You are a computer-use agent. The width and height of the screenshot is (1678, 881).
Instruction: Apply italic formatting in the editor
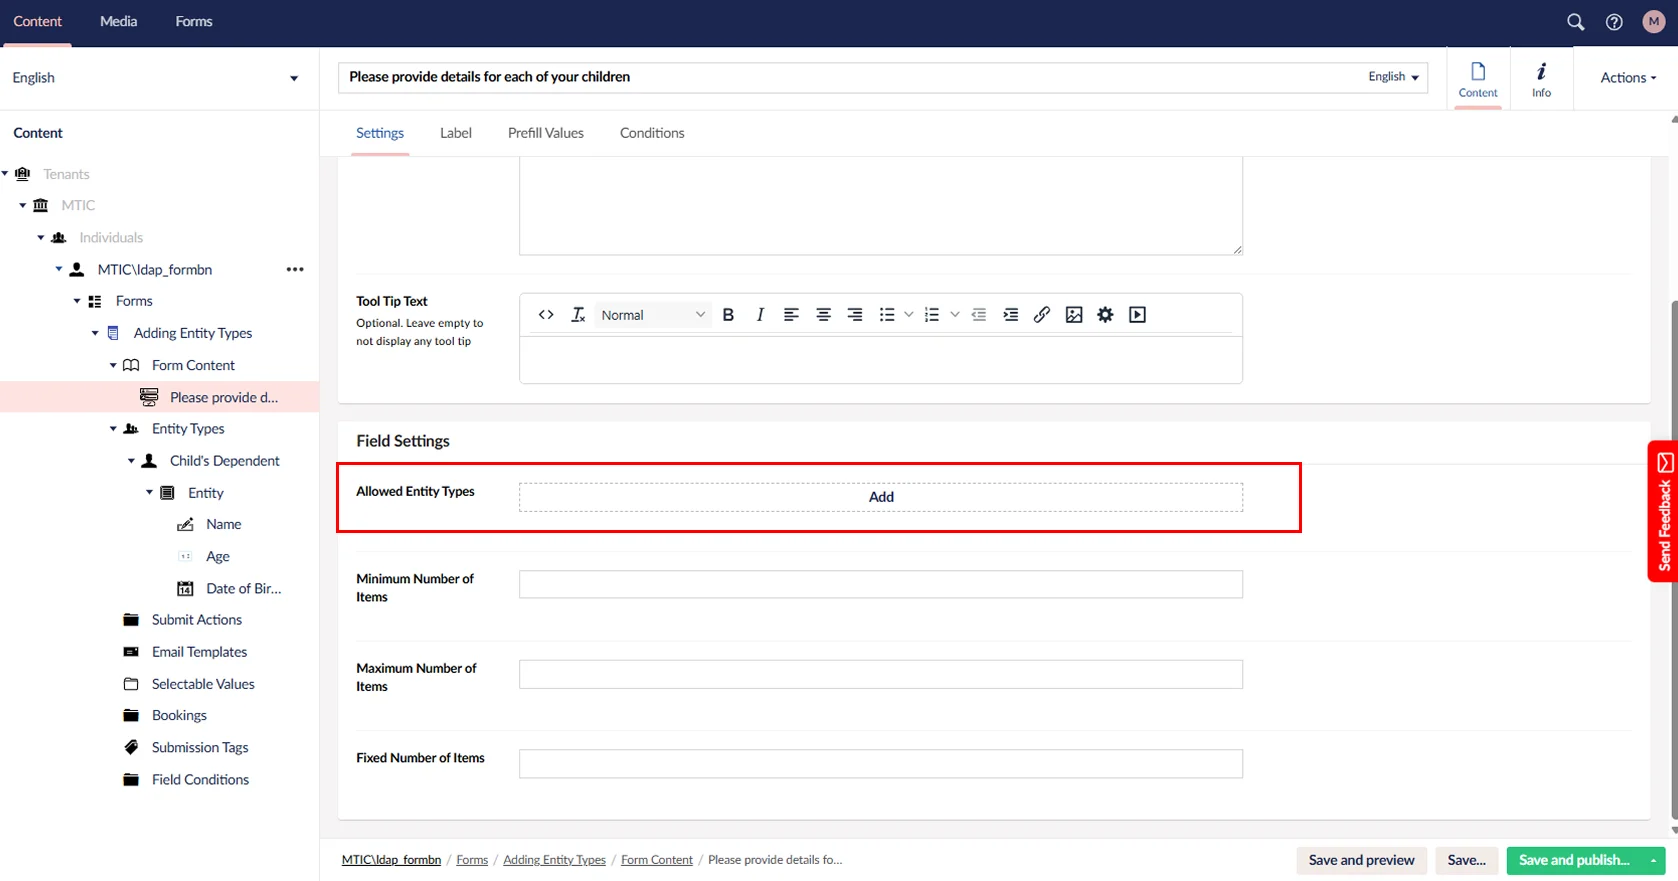[760, 315]
